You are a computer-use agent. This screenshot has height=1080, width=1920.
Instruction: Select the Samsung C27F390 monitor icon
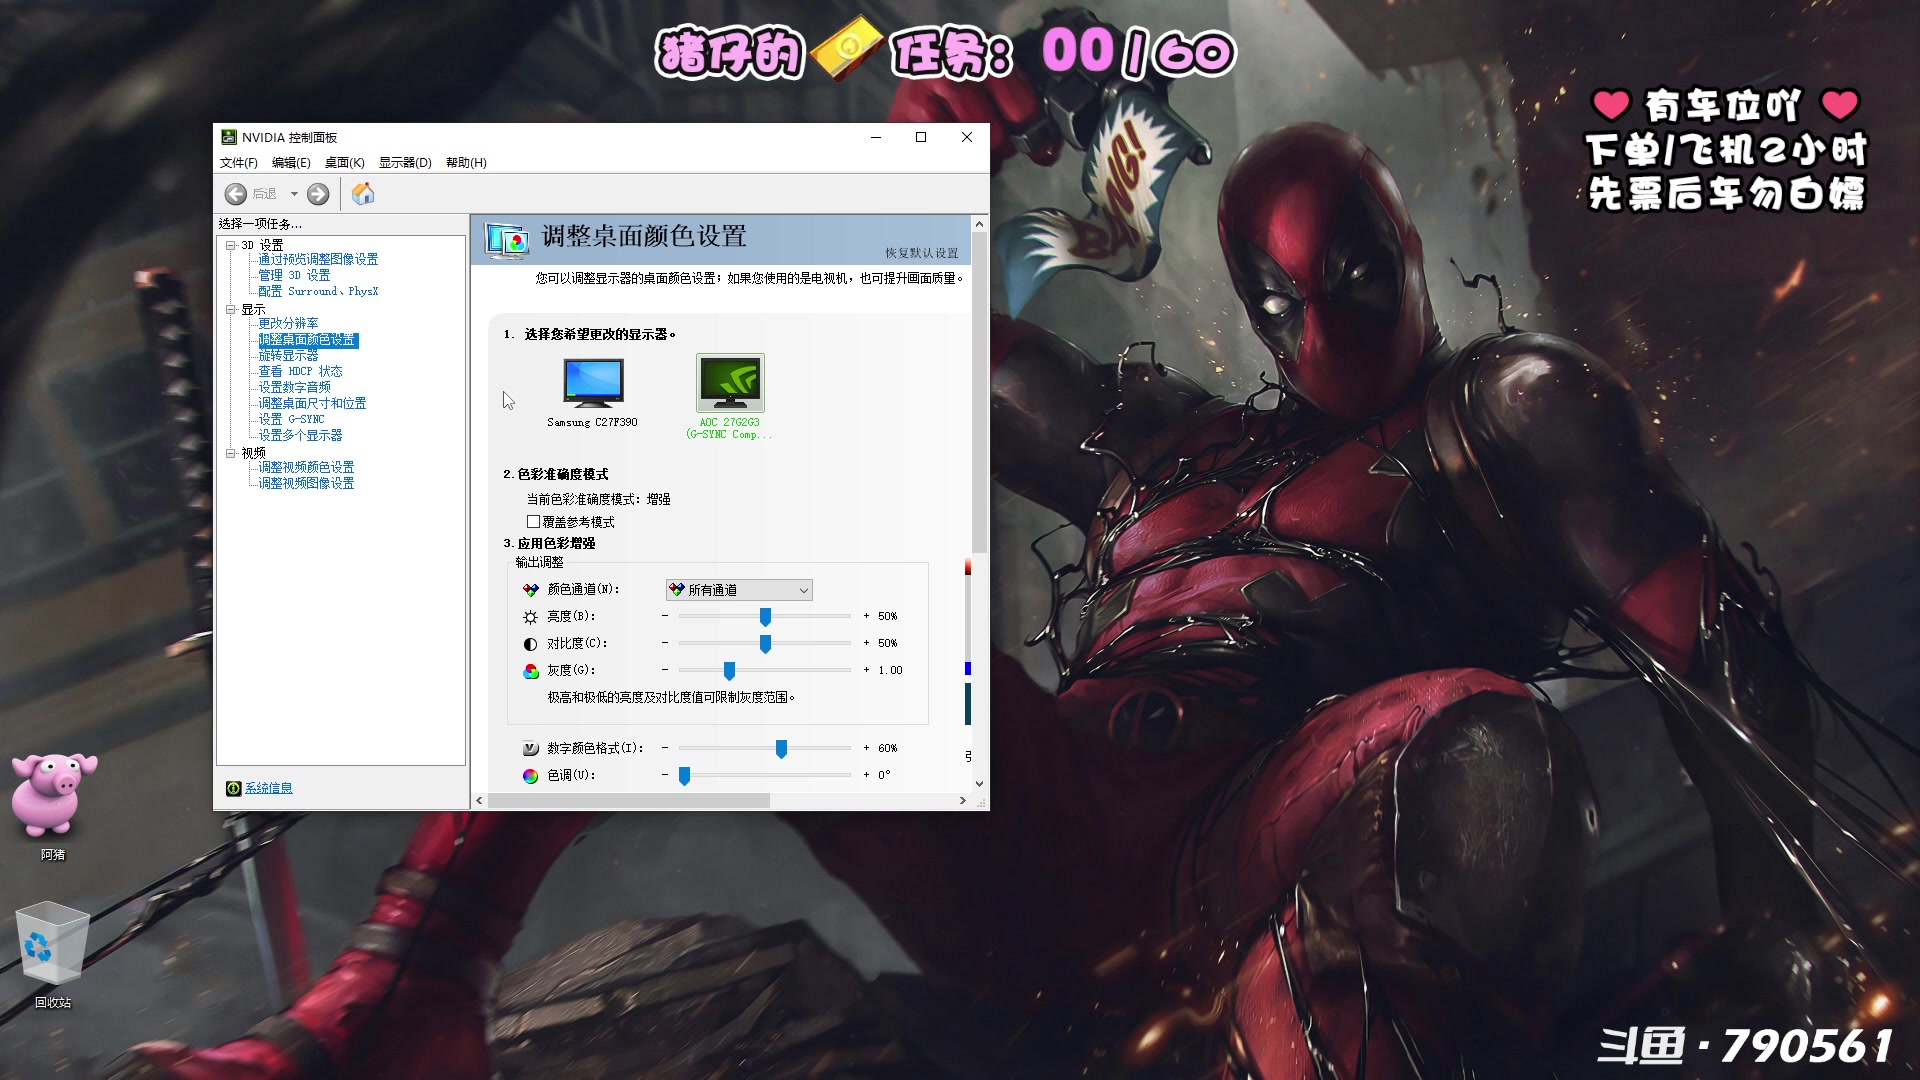[x=593, y=384]
